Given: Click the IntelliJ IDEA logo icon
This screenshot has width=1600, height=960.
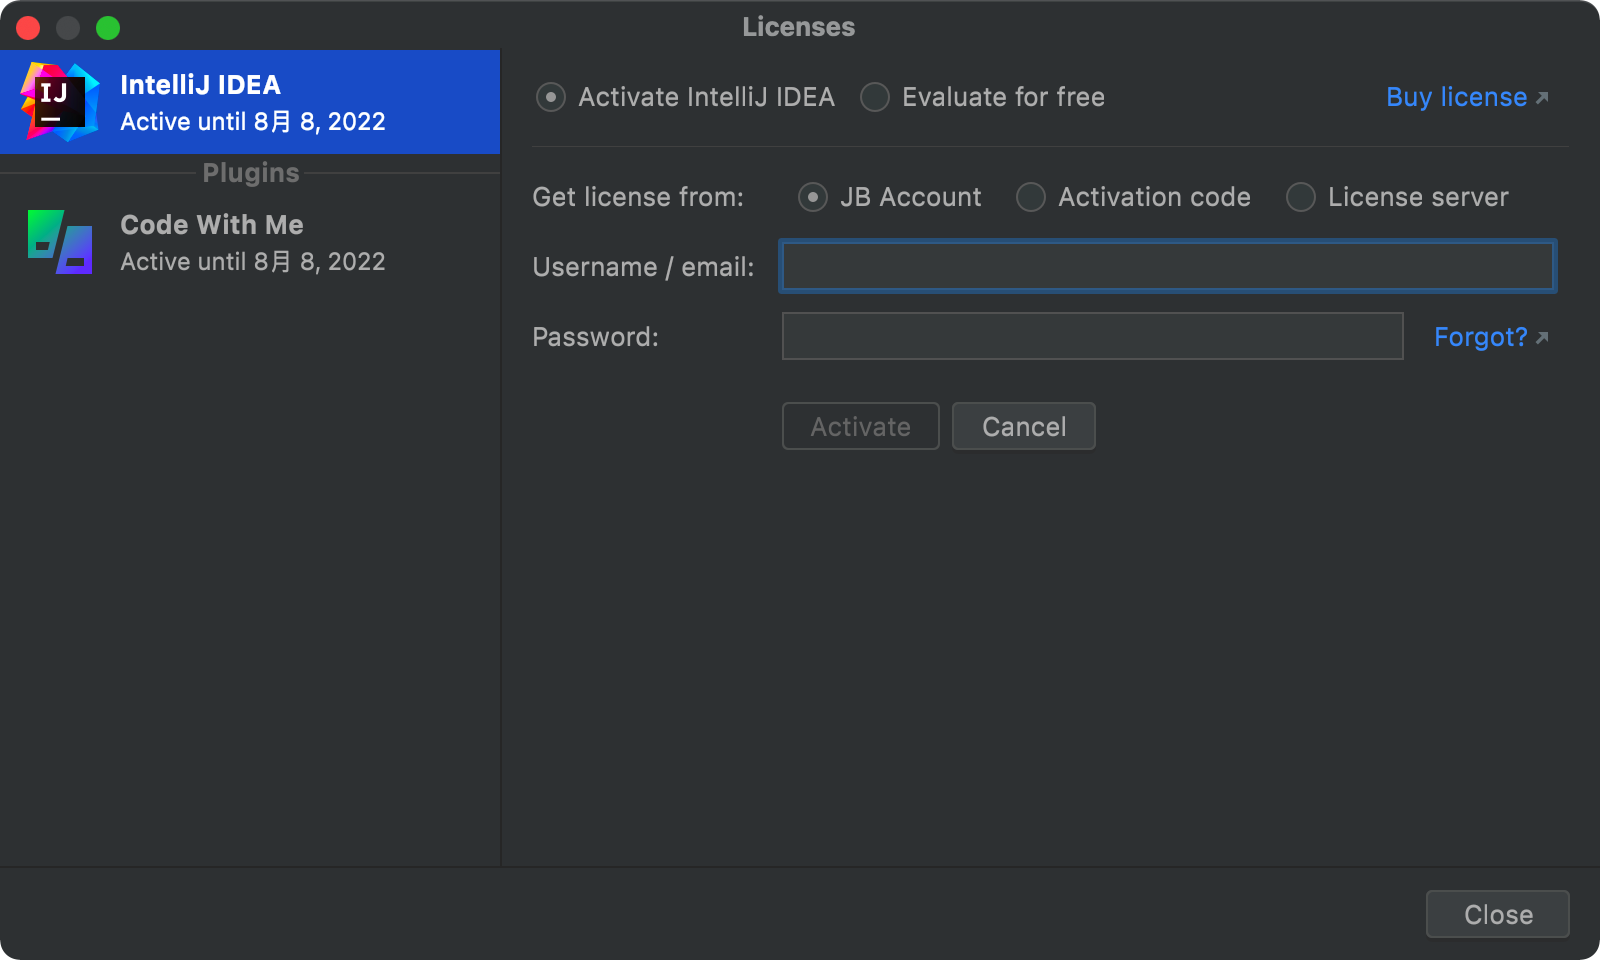Looking at the screenshot, I should (60, 102).
